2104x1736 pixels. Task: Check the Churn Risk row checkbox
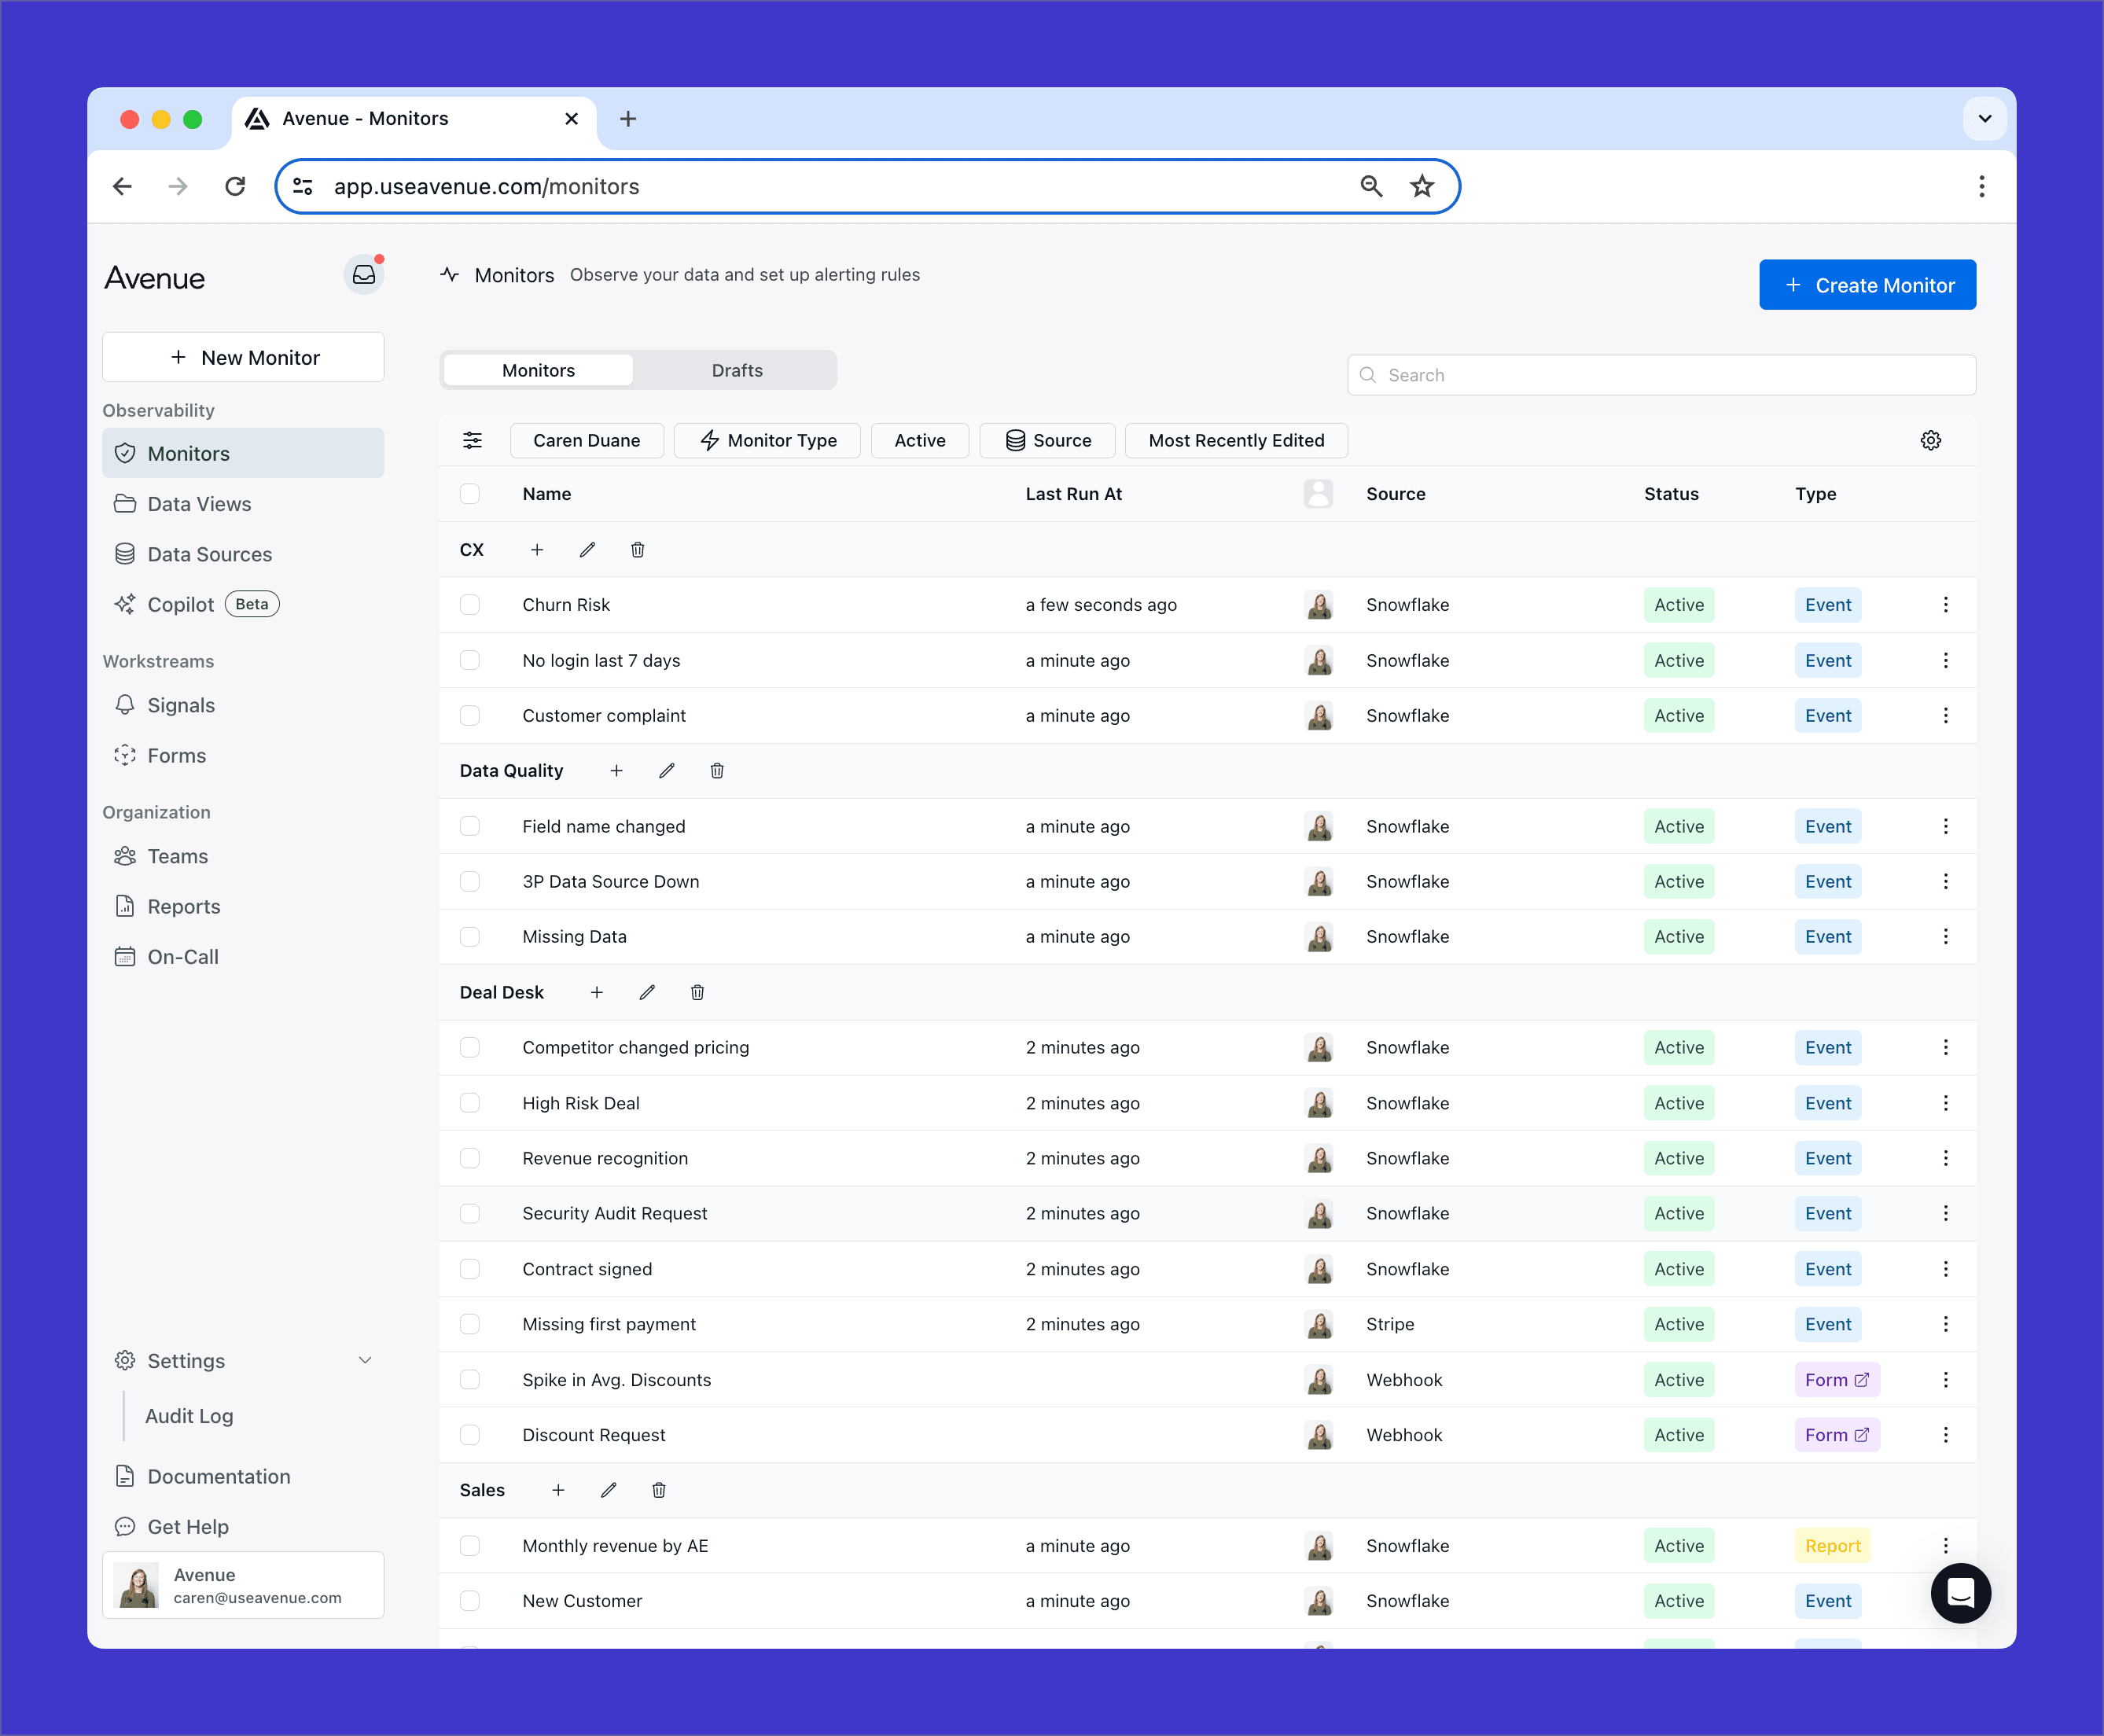click(x=470, y=605)
